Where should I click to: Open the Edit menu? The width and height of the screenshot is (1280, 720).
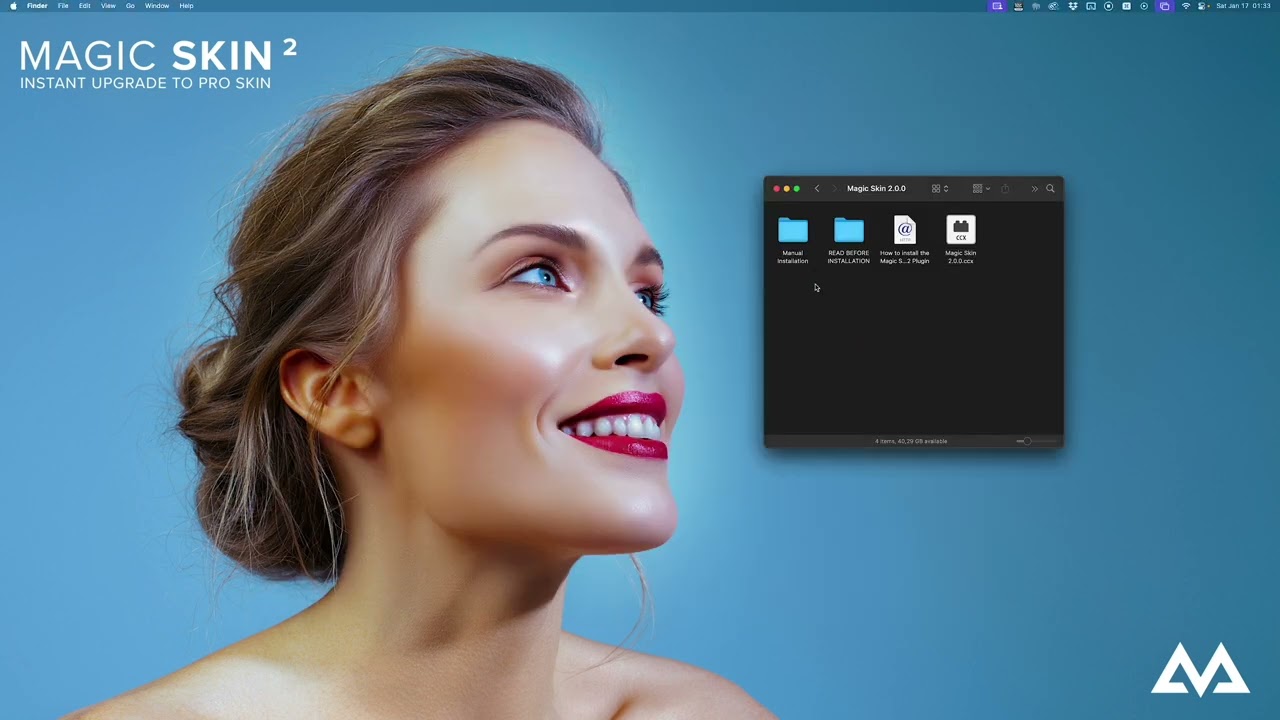tap(84, 6)
